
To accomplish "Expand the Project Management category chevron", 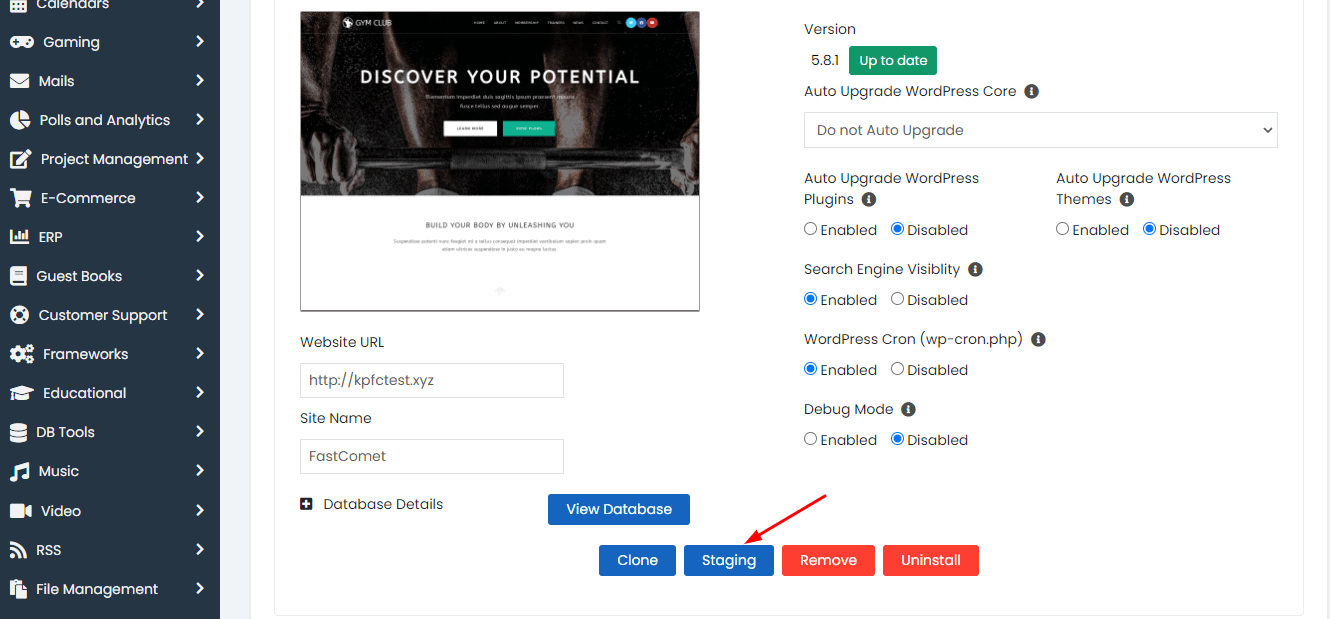I will (200, 158).
